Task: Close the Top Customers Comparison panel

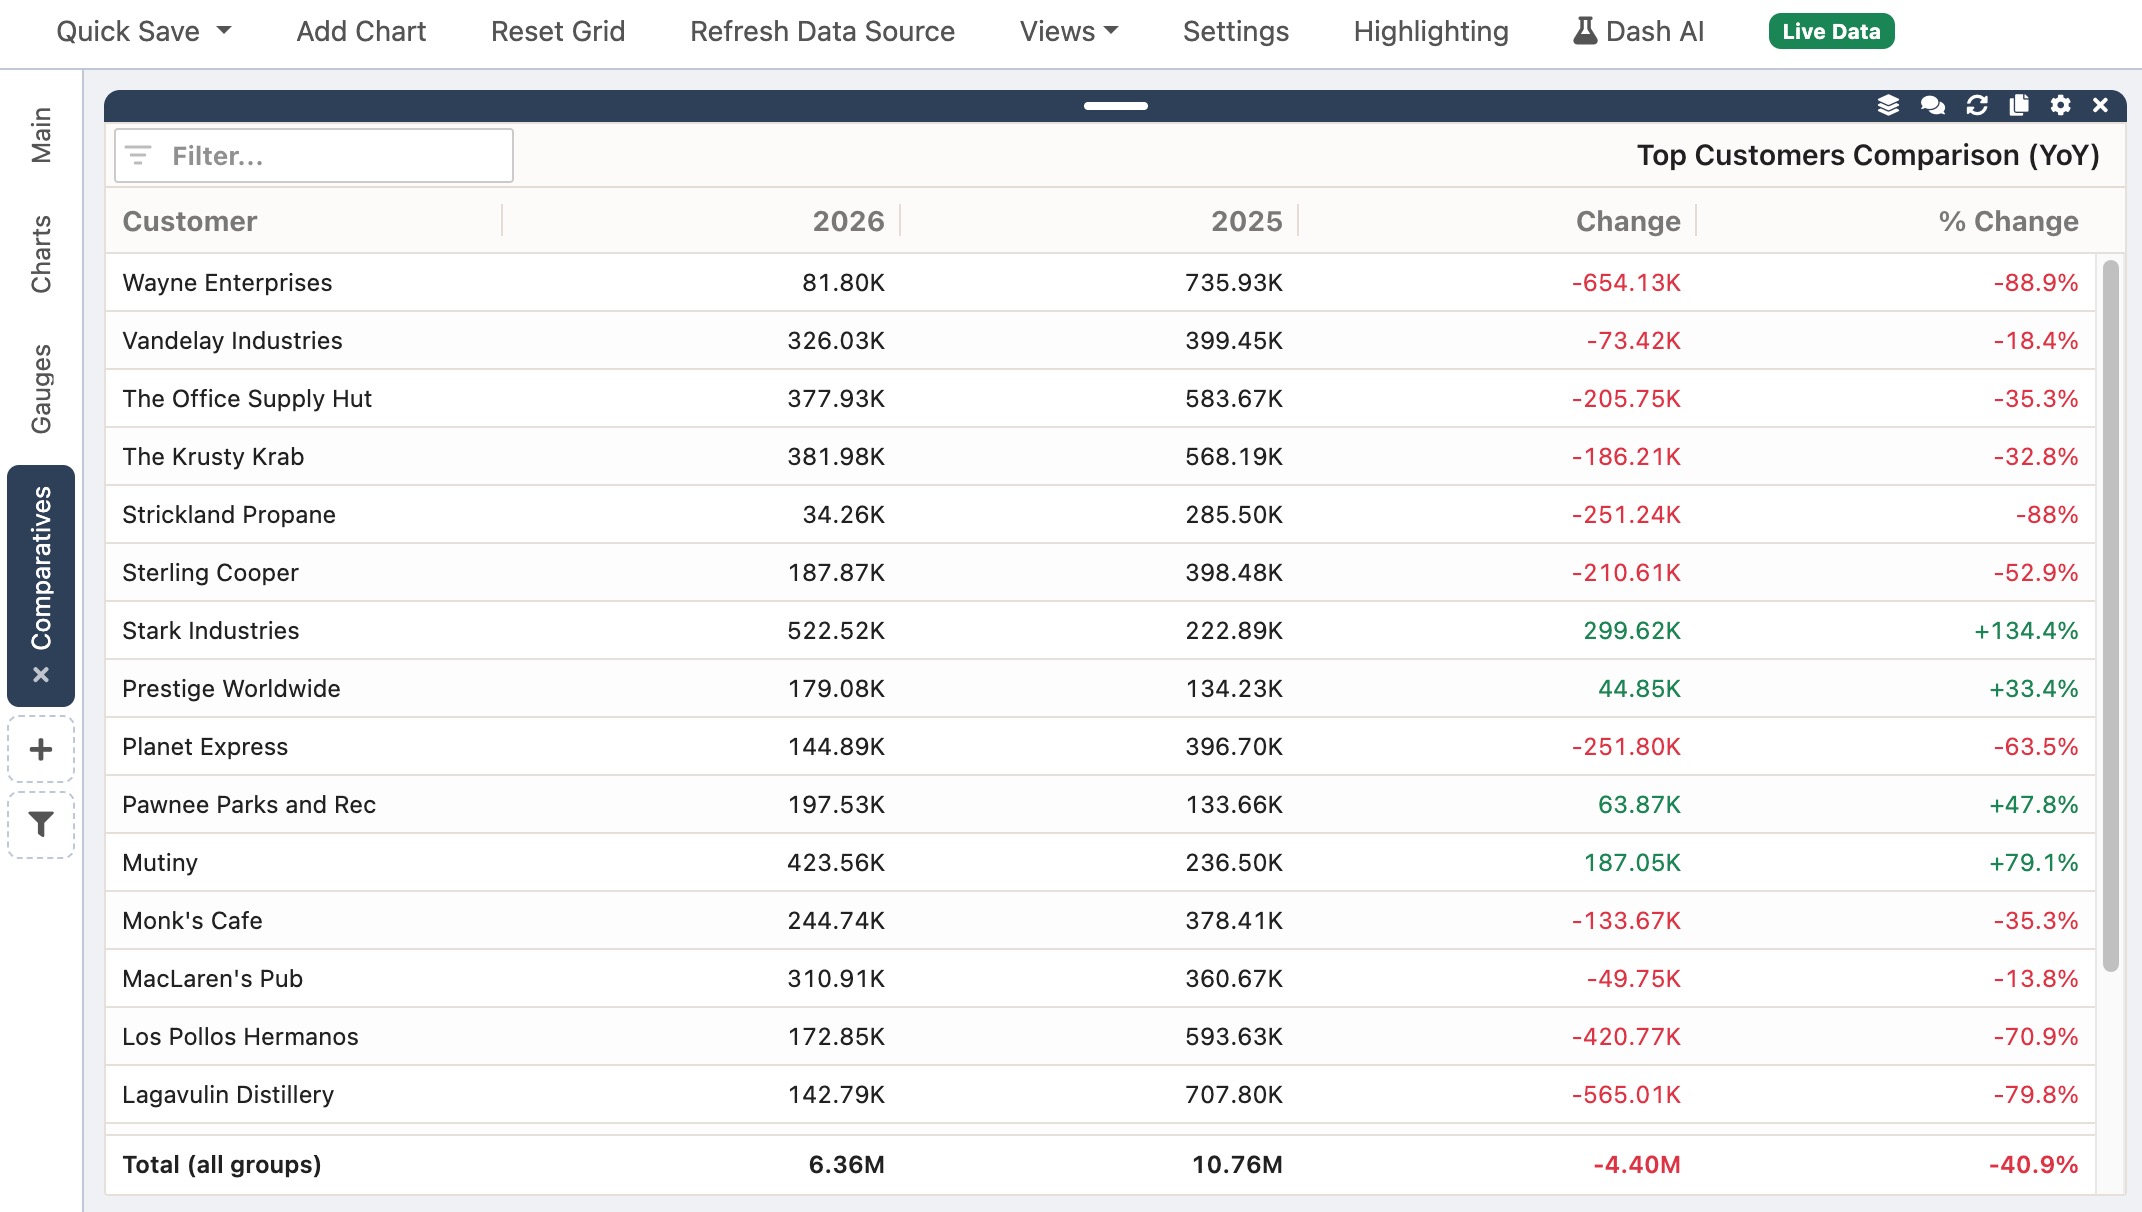Action: tap(2100, 105)
